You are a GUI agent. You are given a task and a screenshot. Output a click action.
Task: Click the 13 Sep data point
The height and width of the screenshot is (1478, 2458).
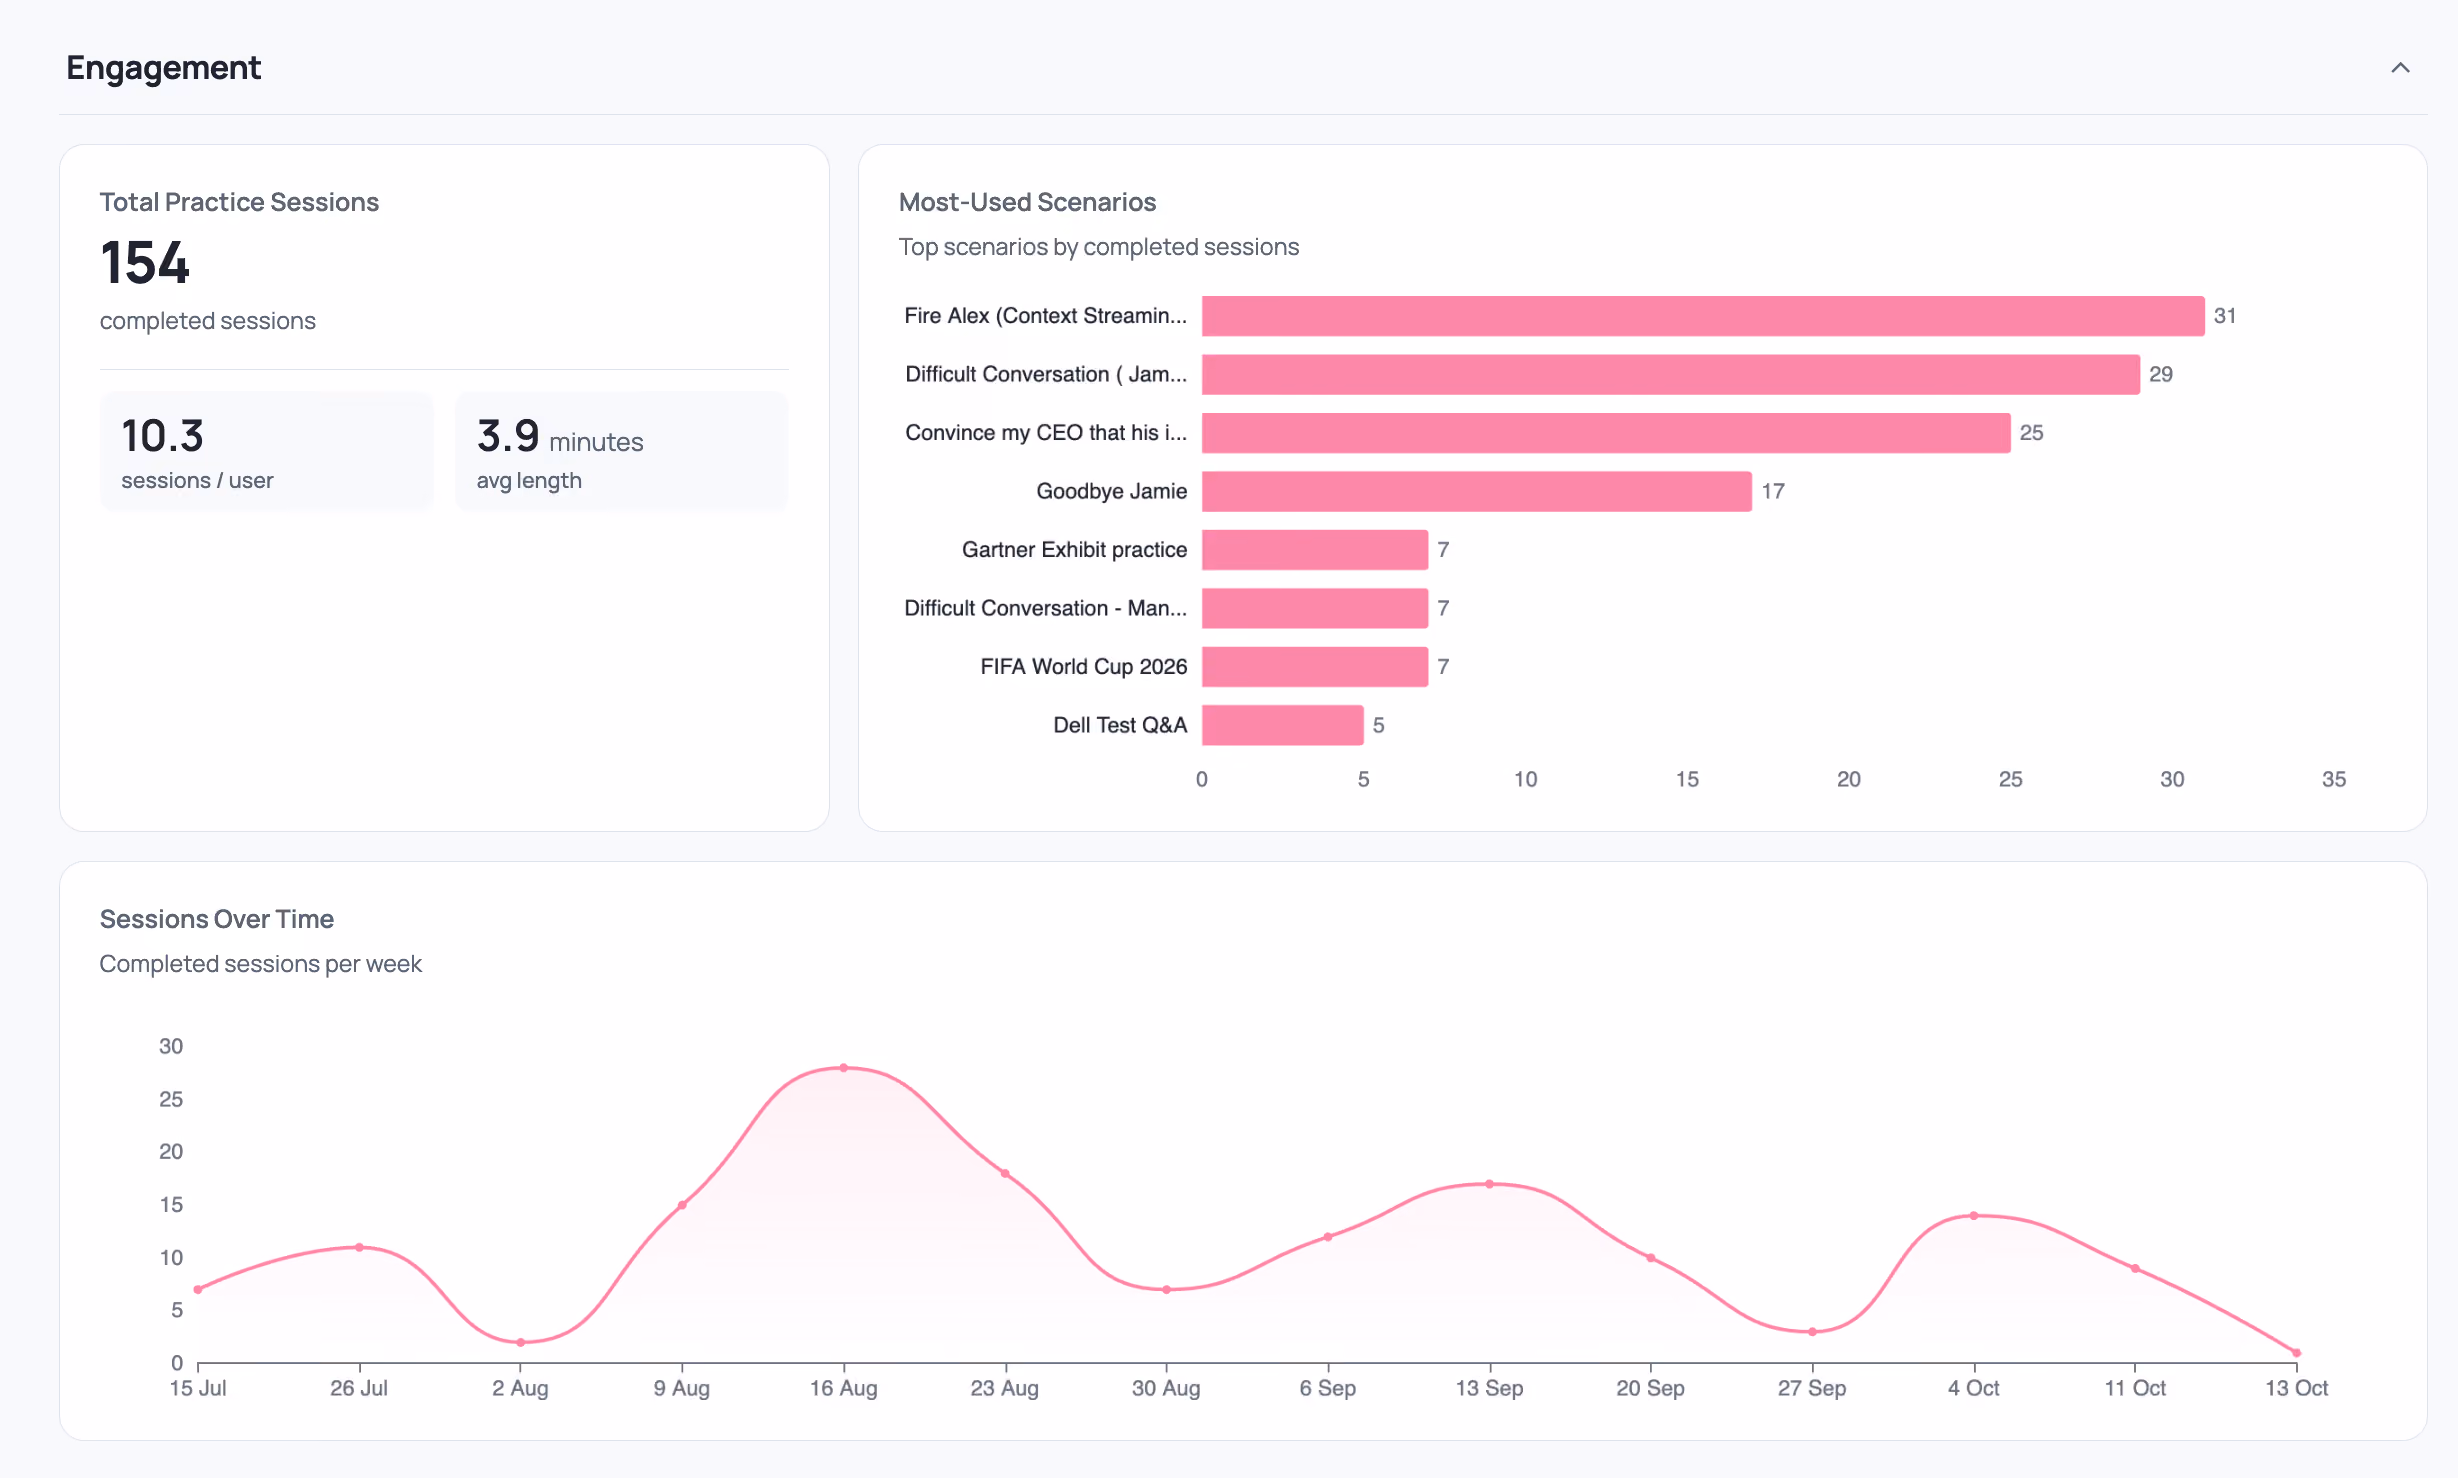pos(1489,1184)
